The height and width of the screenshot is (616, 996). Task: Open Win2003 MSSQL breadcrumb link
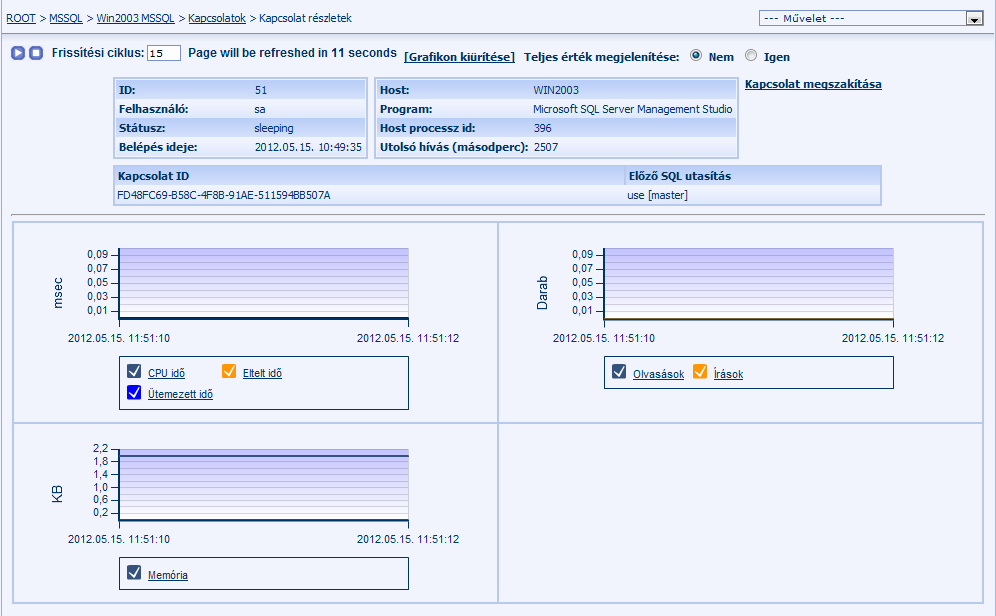point(136,18)
